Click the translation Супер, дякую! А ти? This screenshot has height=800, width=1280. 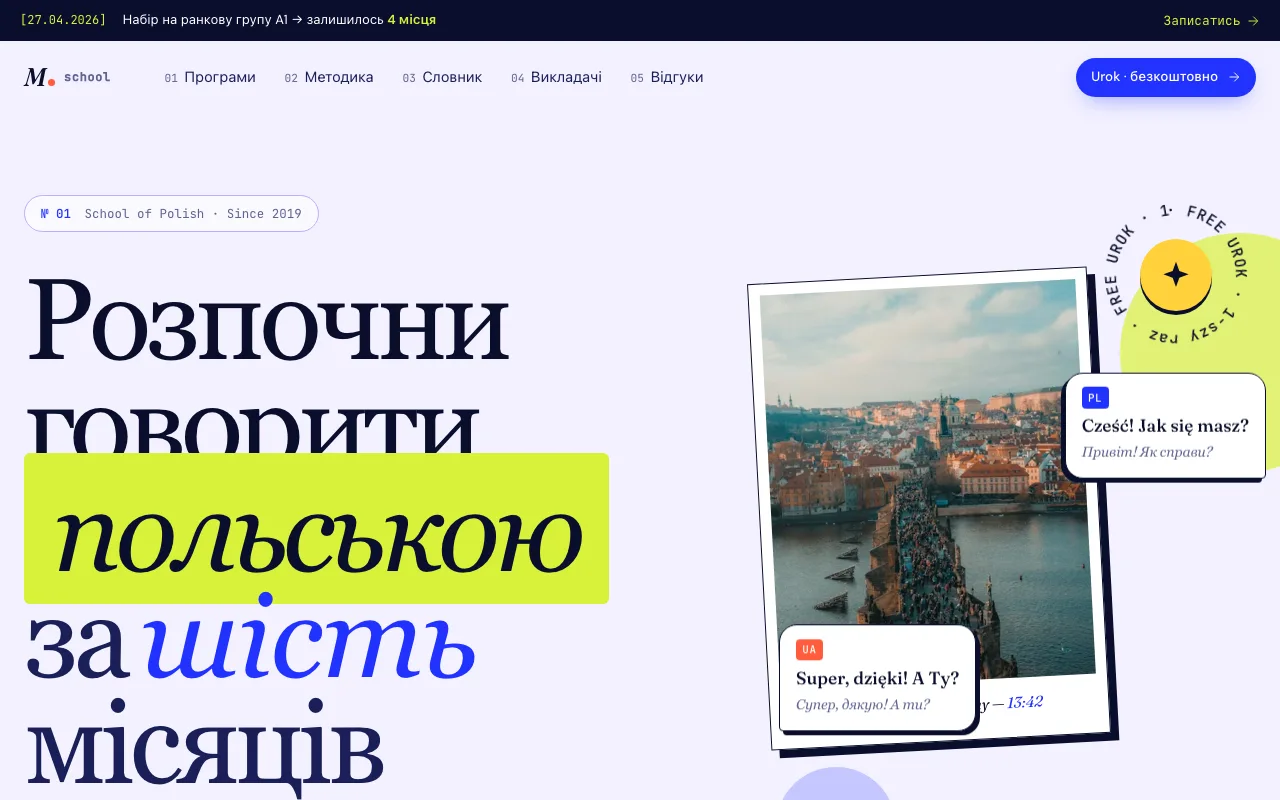tap(862, 704)
